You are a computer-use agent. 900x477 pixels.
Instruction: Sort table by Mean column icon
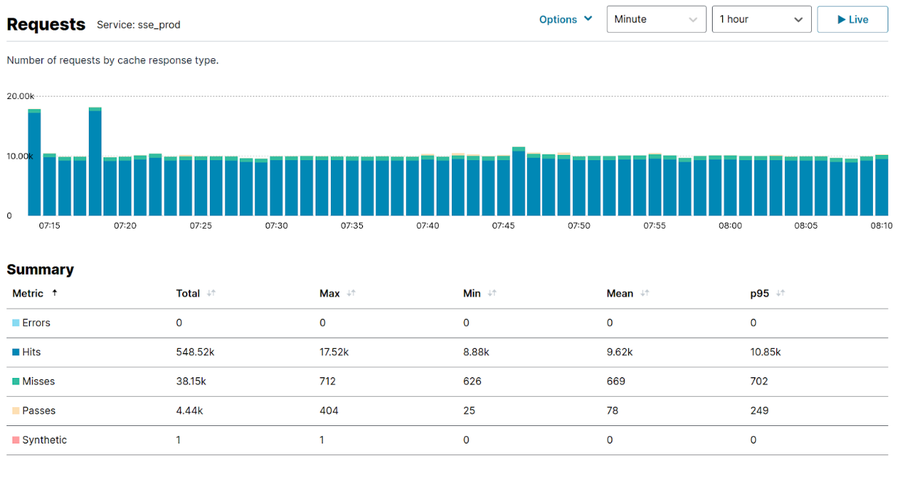point(644,294)
